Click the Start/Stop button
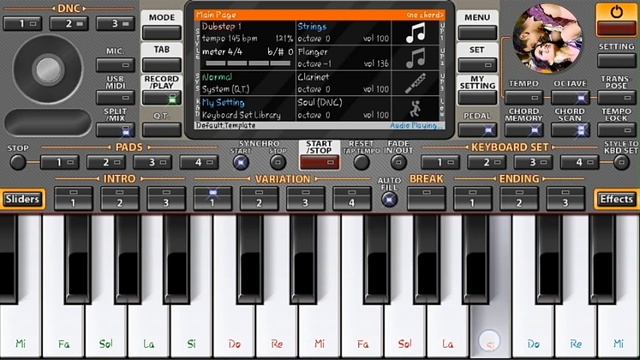 (319, 162)
